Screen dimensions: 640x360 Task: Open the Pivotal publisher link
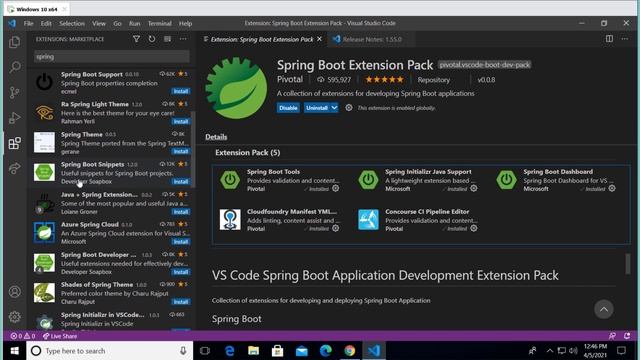(x=290, y=80)
